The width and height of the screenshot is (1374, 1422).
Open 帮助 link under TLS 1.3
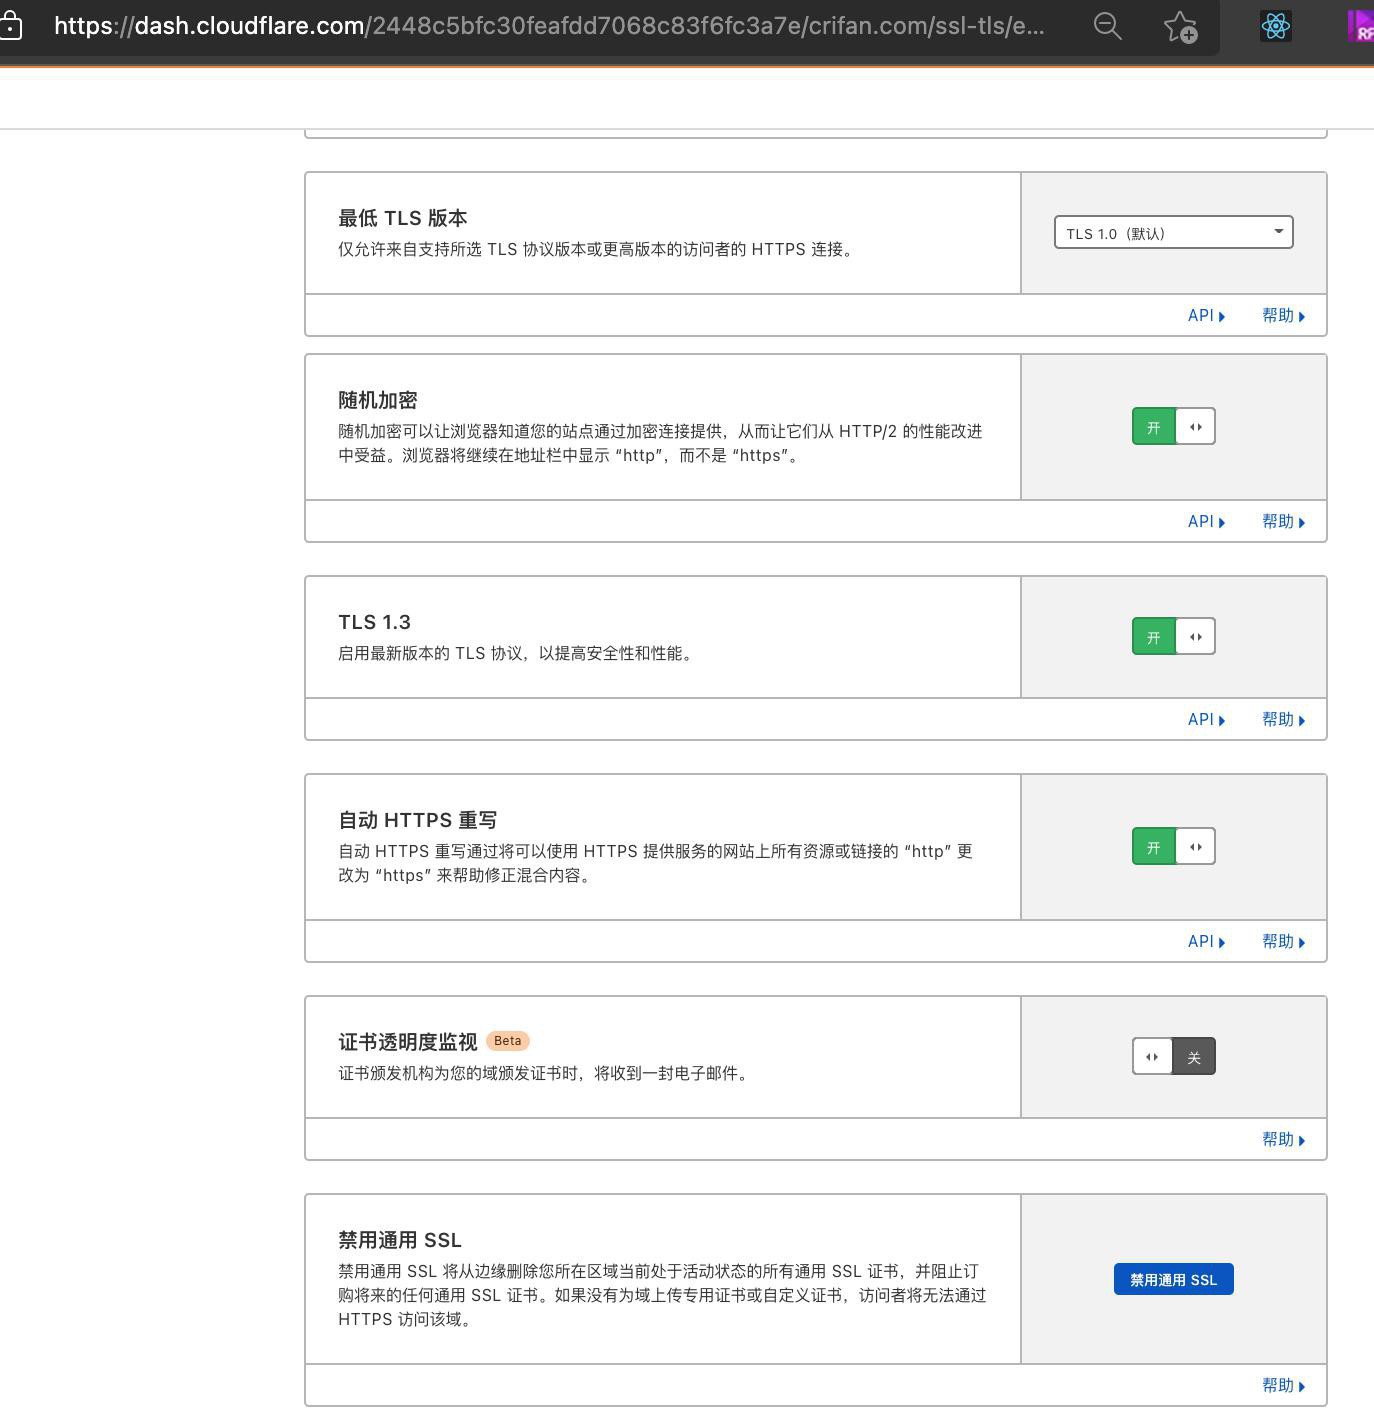pyautogui.click(x=1283, y=720)
